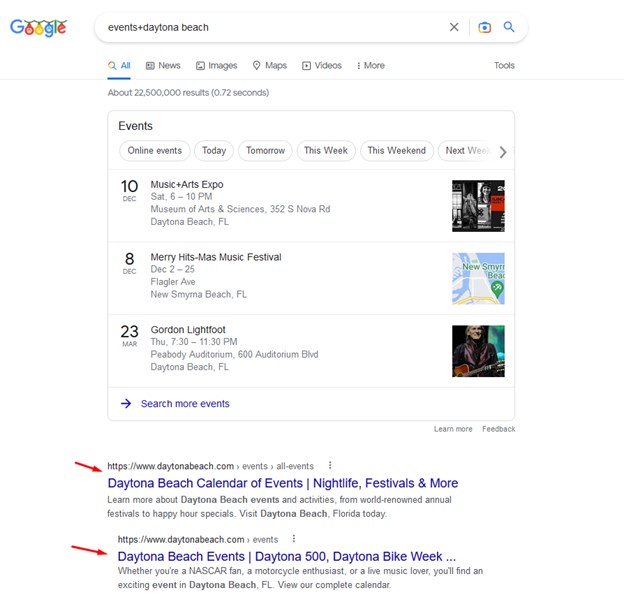This screenshot has width=624, height=595.
Task: Filter events by Online events chip
Action: click(x=155, y=151)
